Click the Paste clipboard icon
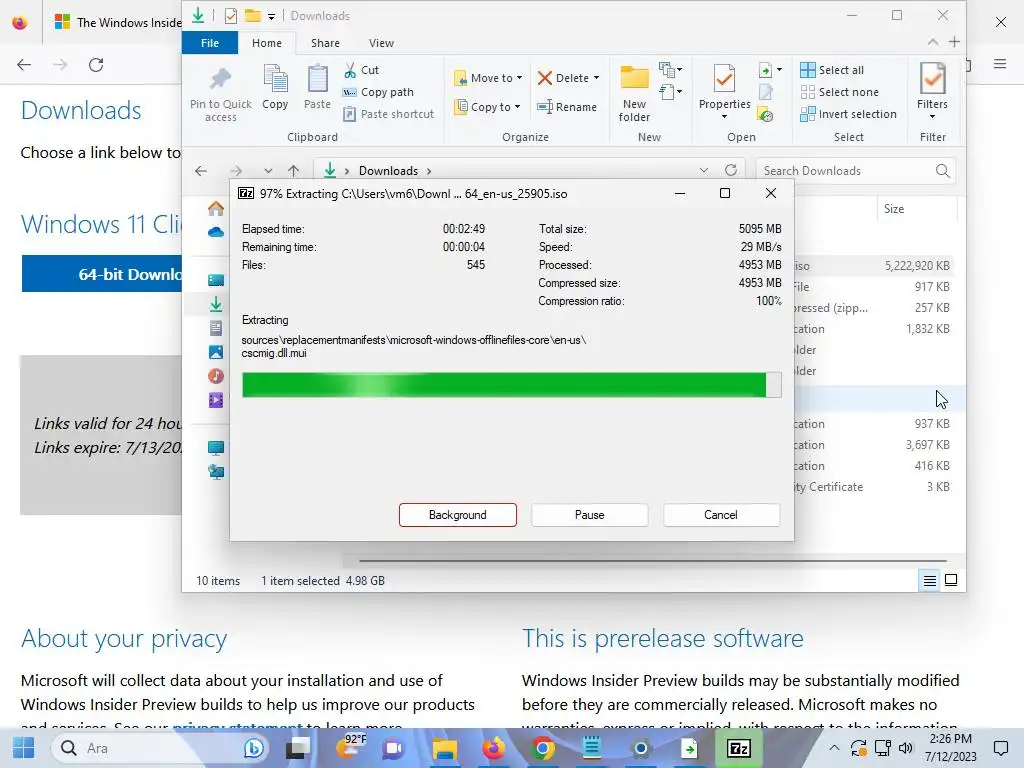This screenshot has height=768, width=1024. (317, 80)
